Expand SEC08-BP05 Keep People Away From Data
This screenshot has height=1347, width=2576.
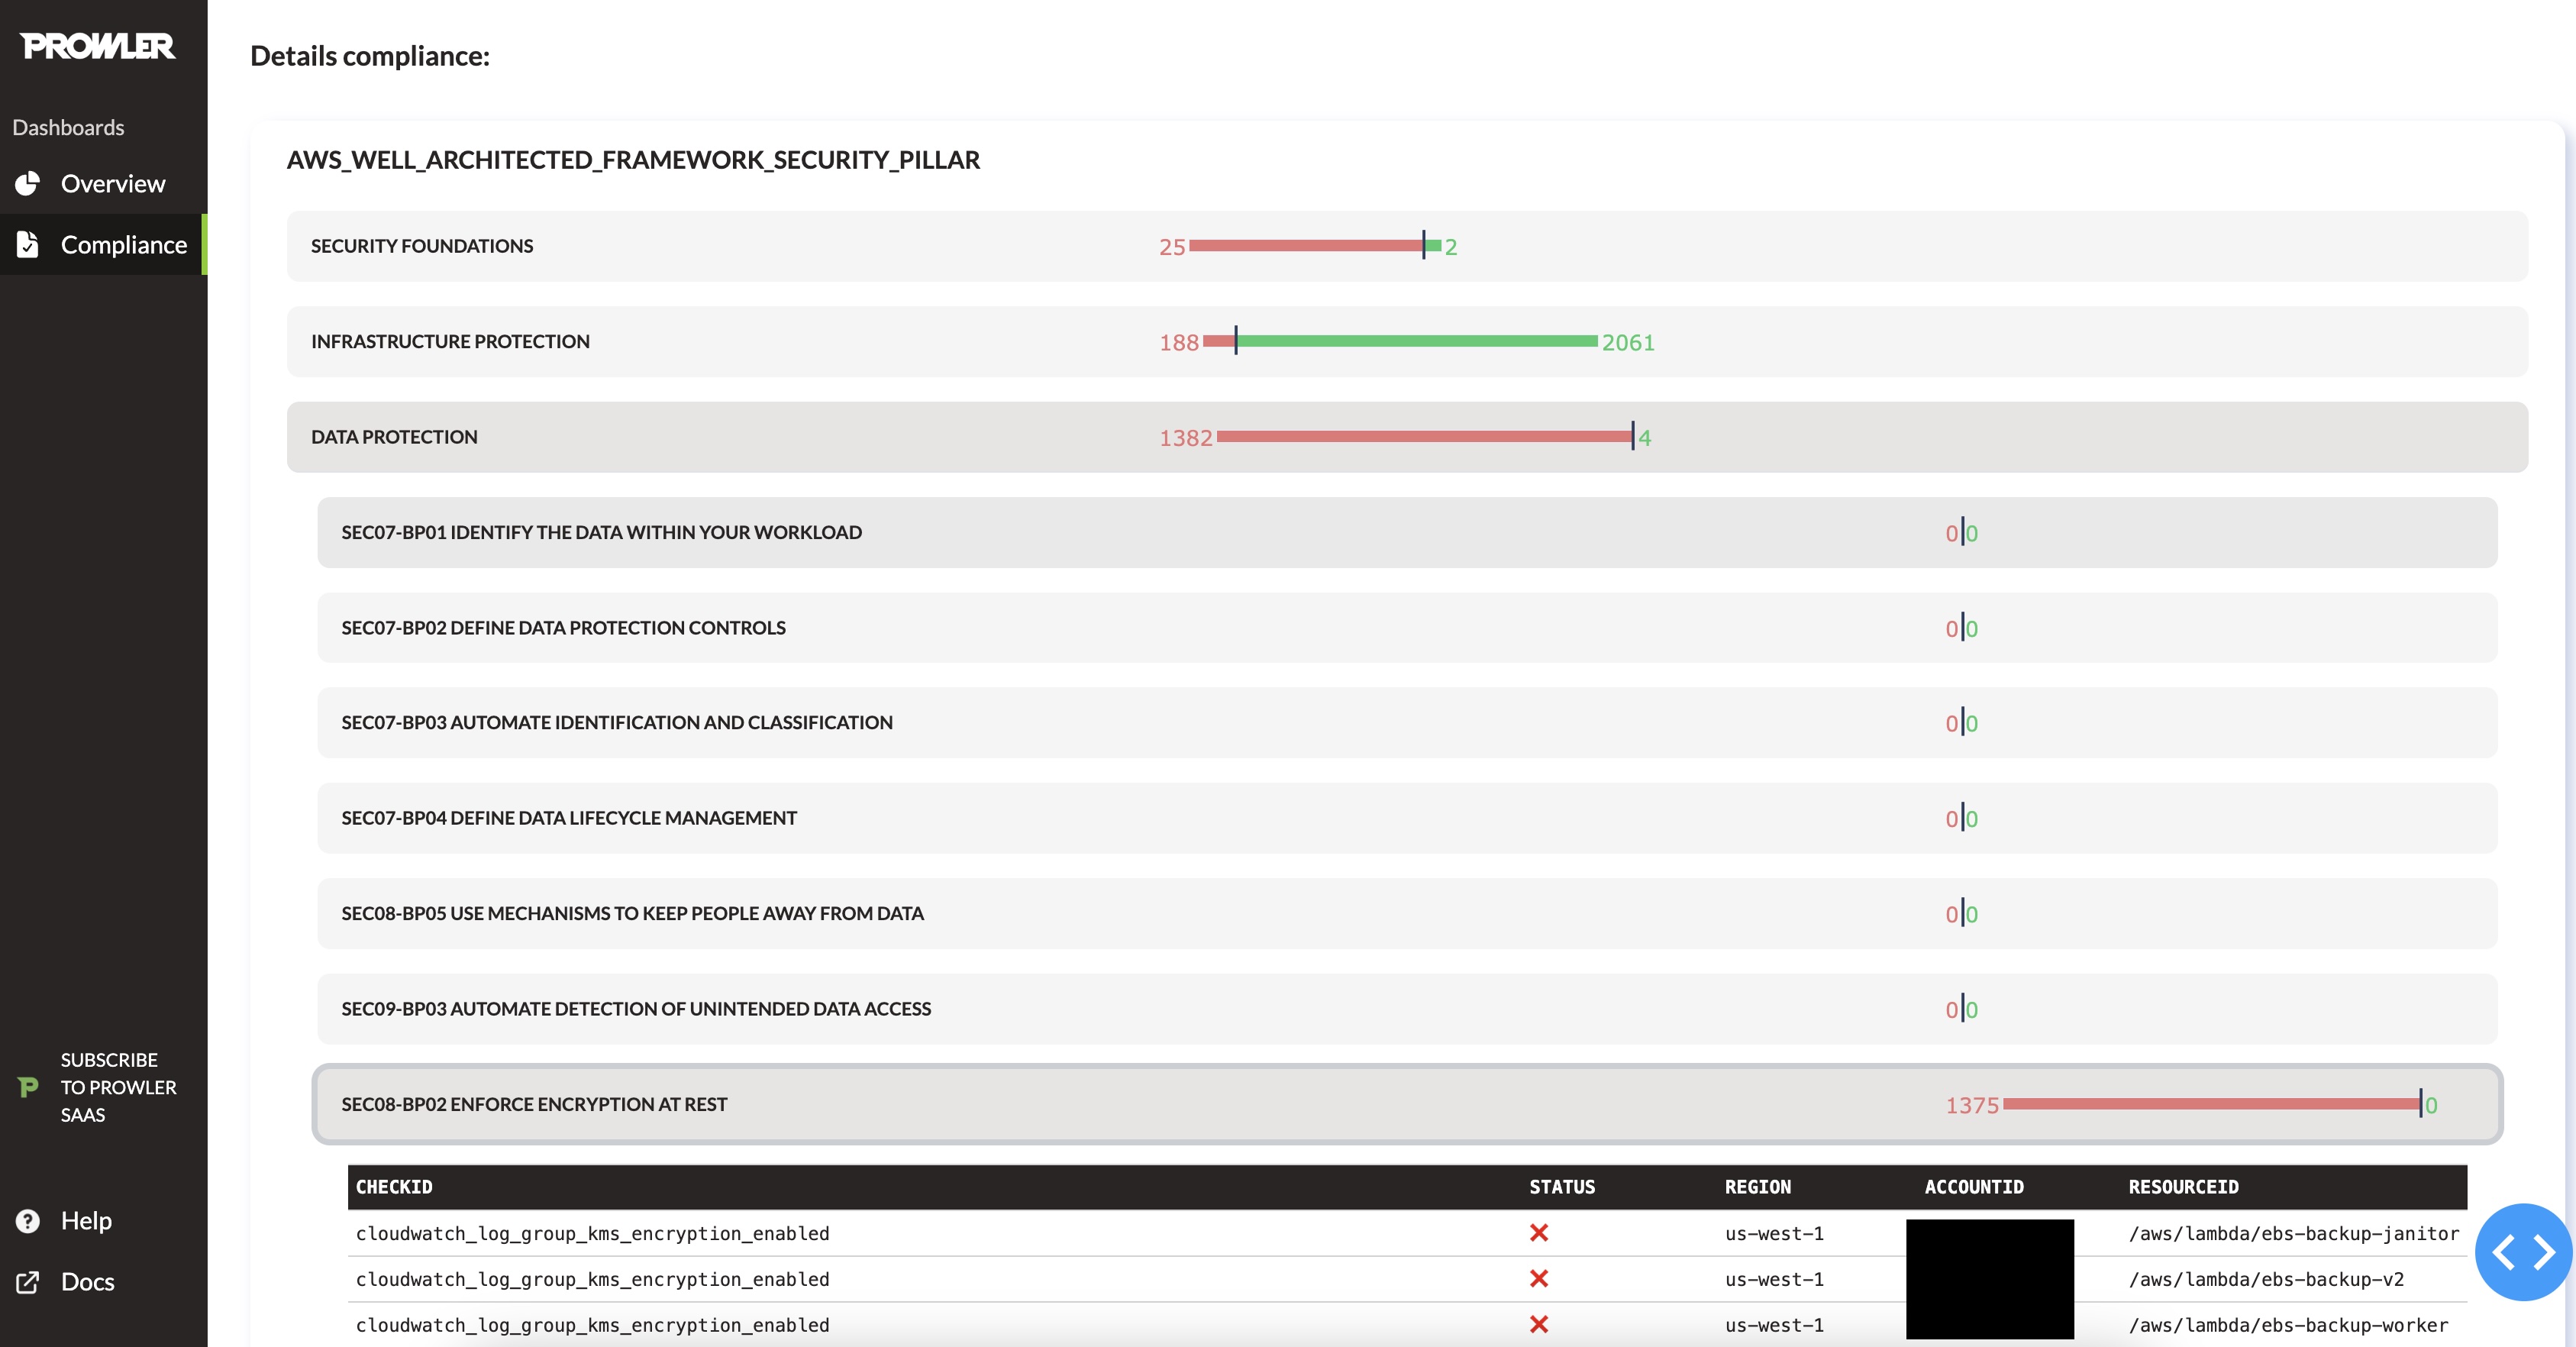[1407, 914]
